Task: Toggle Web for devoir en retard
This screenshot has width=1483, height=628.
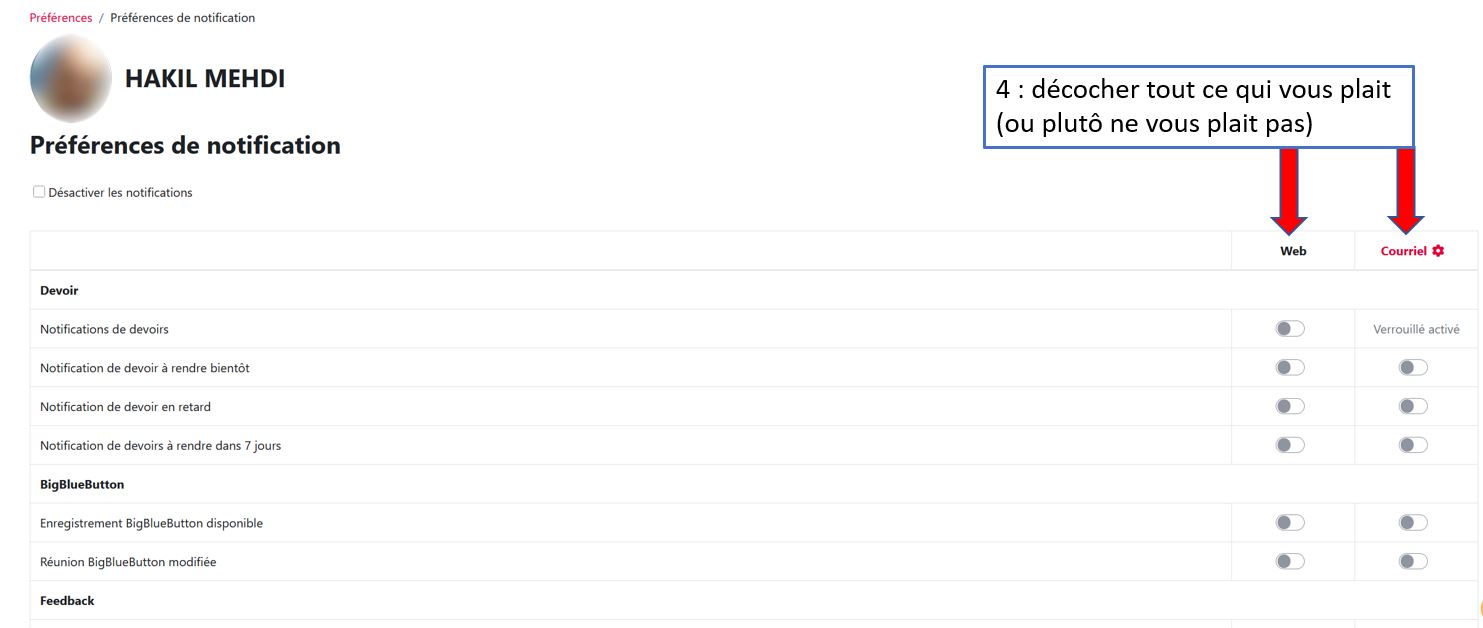Action: click(x=1290, y=407)
